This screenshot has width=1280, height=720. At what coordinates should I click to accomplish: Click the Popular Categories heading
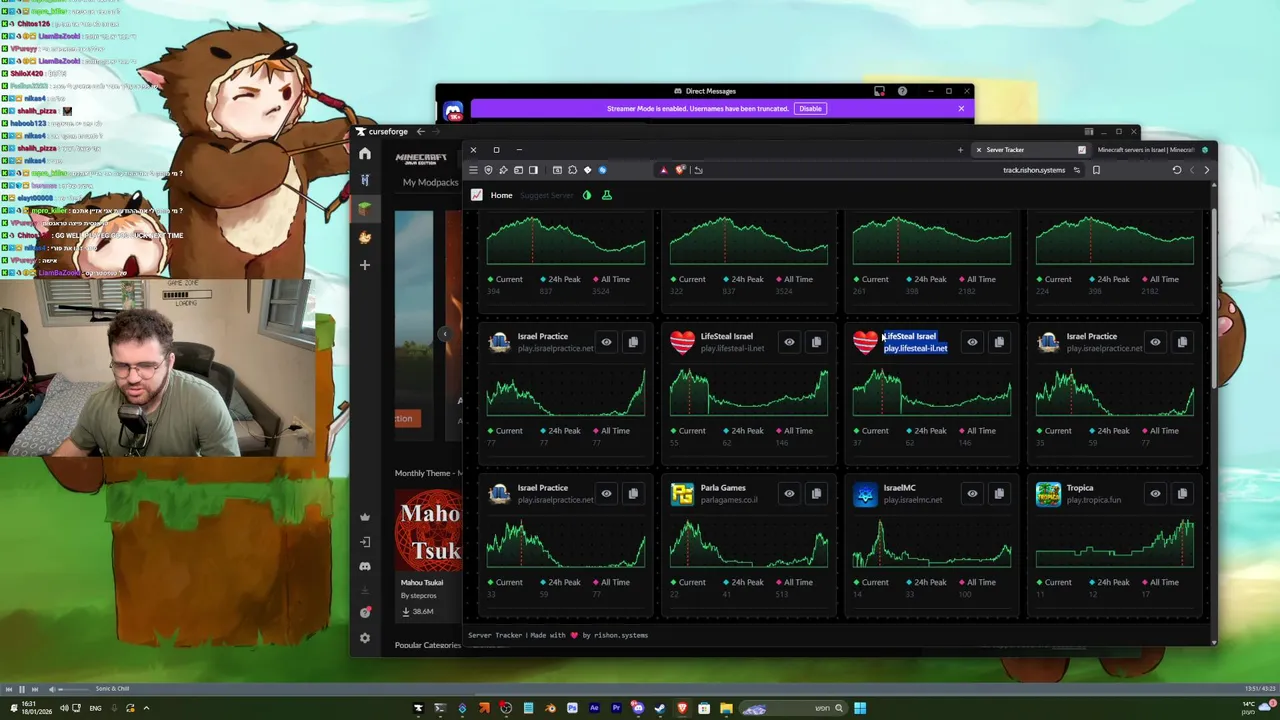pos(428,645)
